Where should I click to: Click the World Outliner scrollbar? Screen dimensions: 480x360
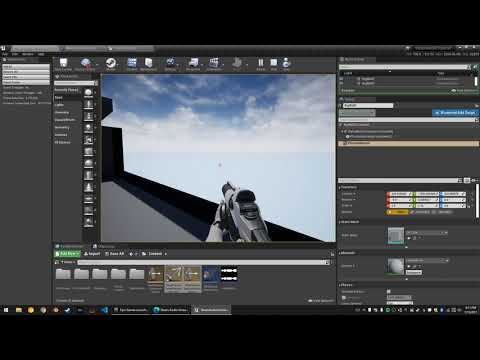pyautogui.click(x=476, y=81)
